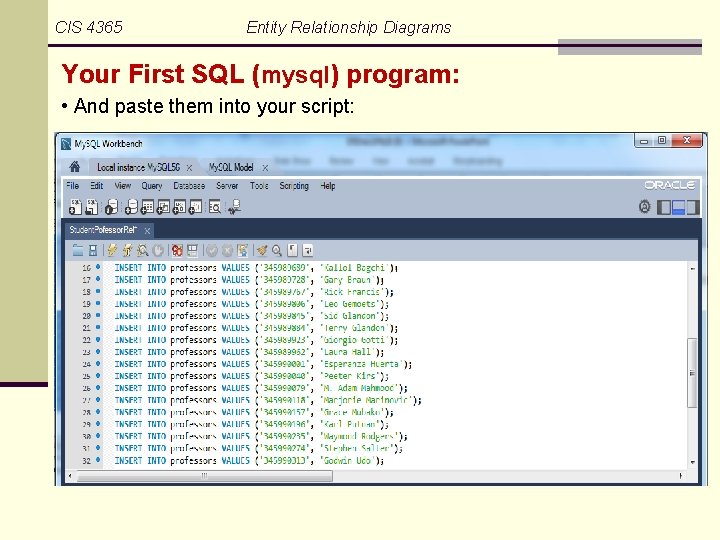Switch to MySQL Model tab
The height and width of the screenshot is (540, 720).
click(231, 168)
